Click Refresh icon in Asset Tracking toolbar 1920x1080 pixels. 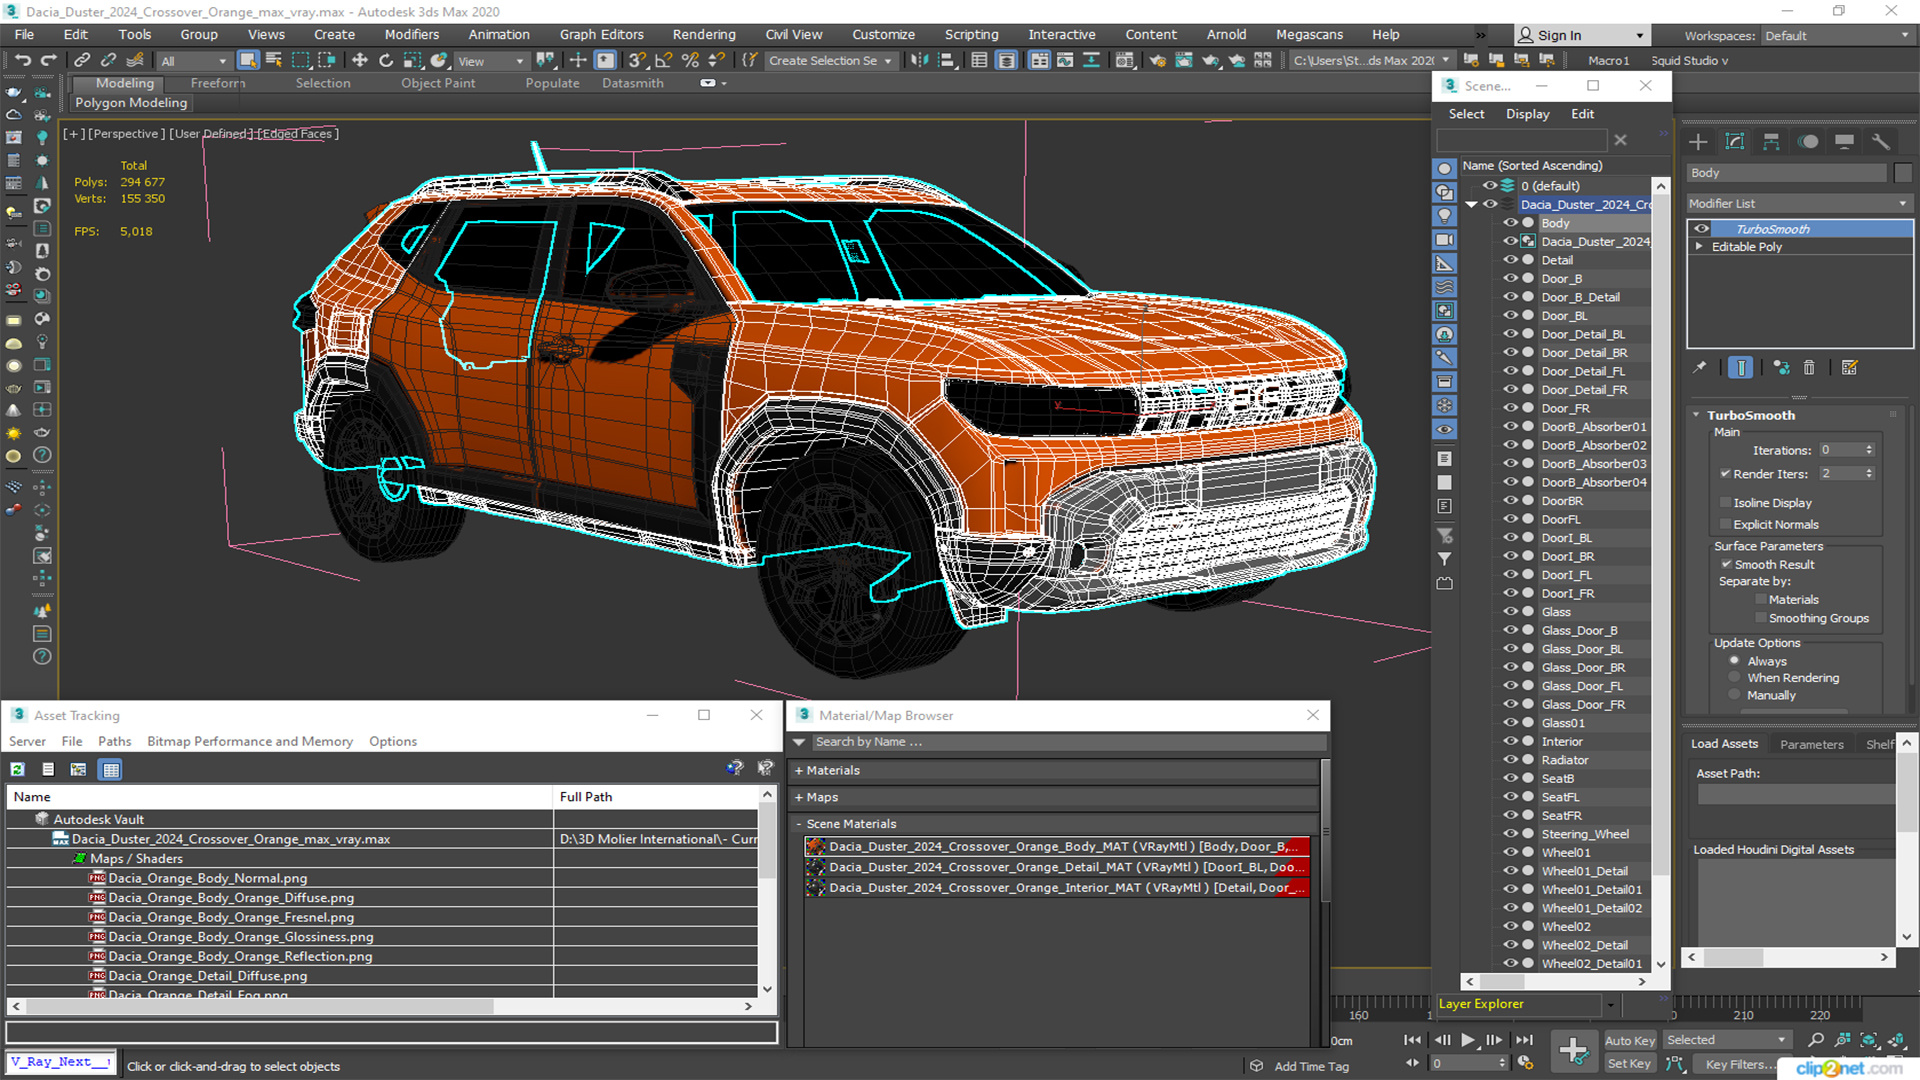[18, 769]
